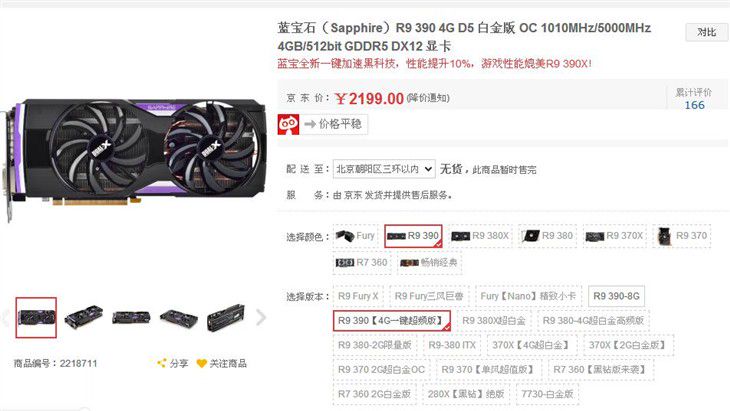Screen dimensions: 730x411
Task: Choose the R9 390-8G version
Action: pyautogui.click(x=616, y=296)
